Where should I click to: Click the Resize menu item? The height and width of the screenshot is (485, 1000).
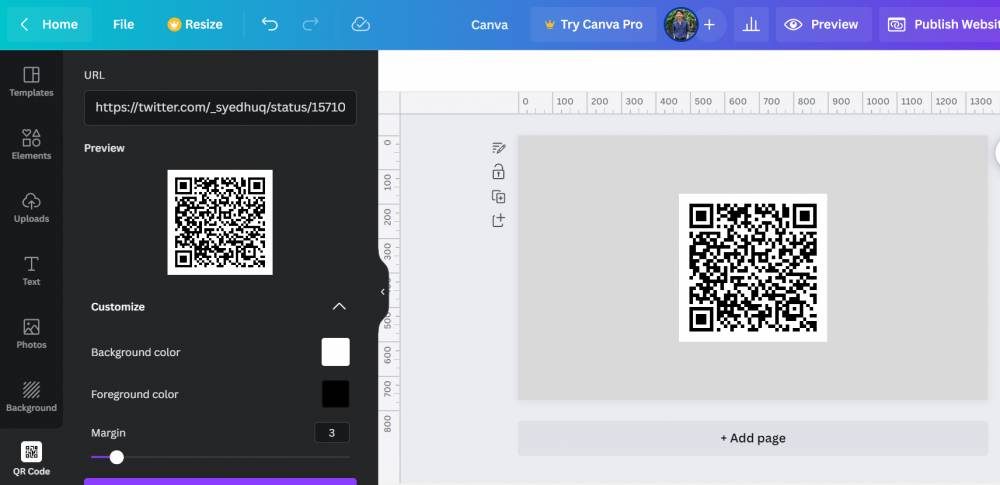195,24
